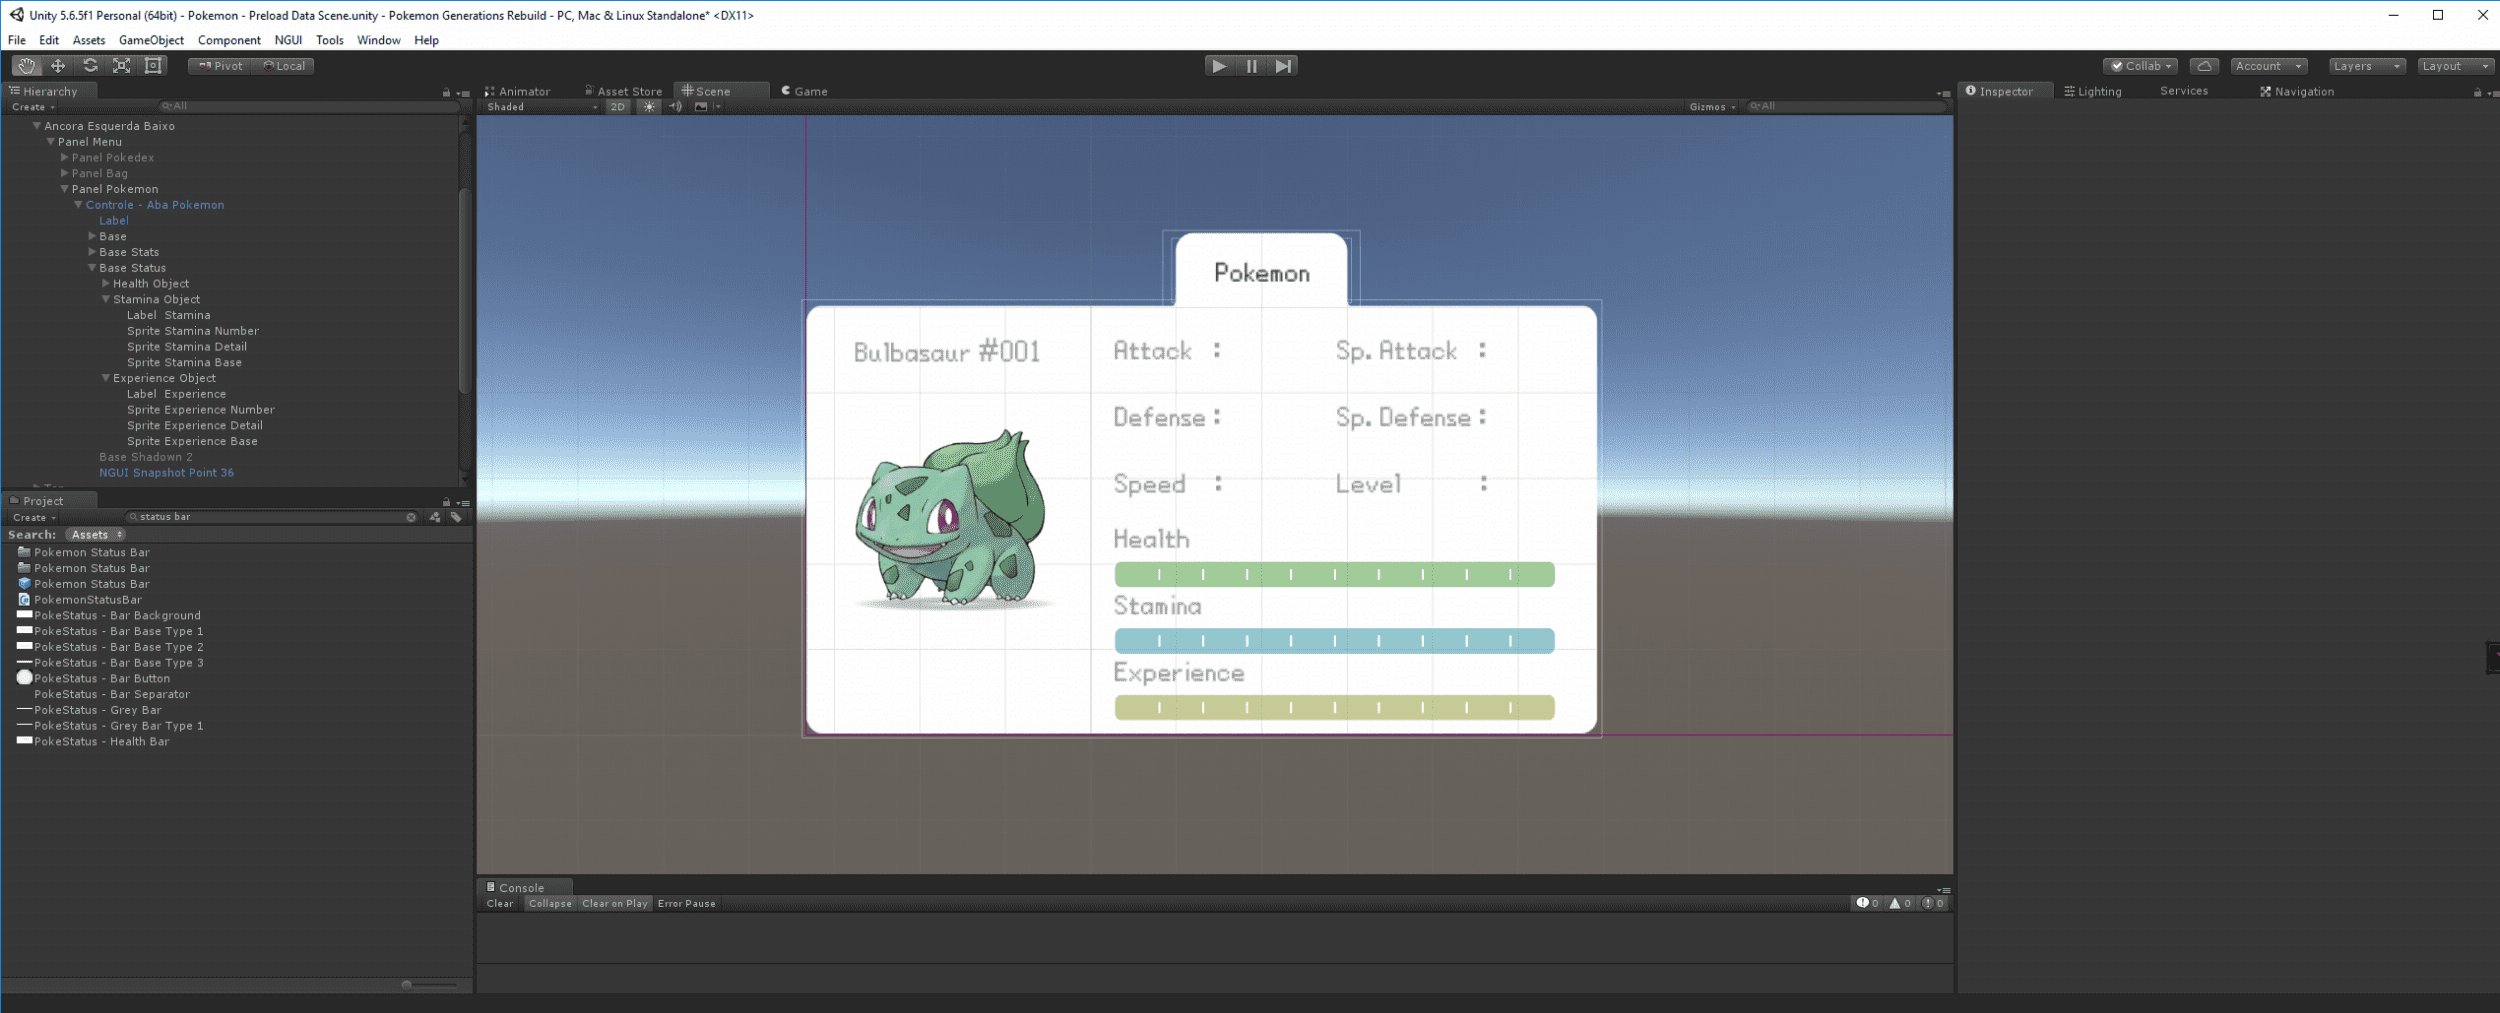Lock the Project panel
The width and height of the screenshot is (2500, 1013).
pyautogui.click(x=446, y=502)
